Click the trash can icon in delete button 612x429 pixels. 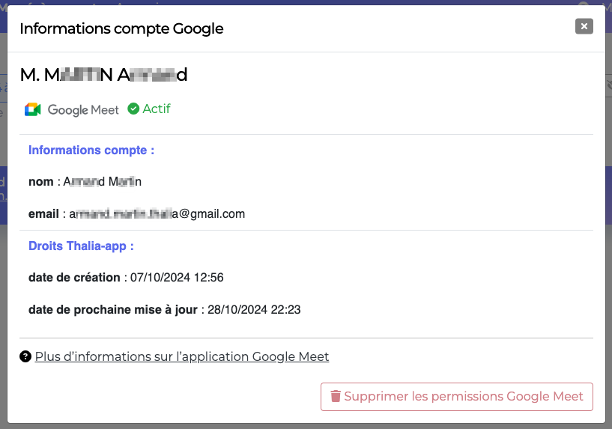[336, 396]
